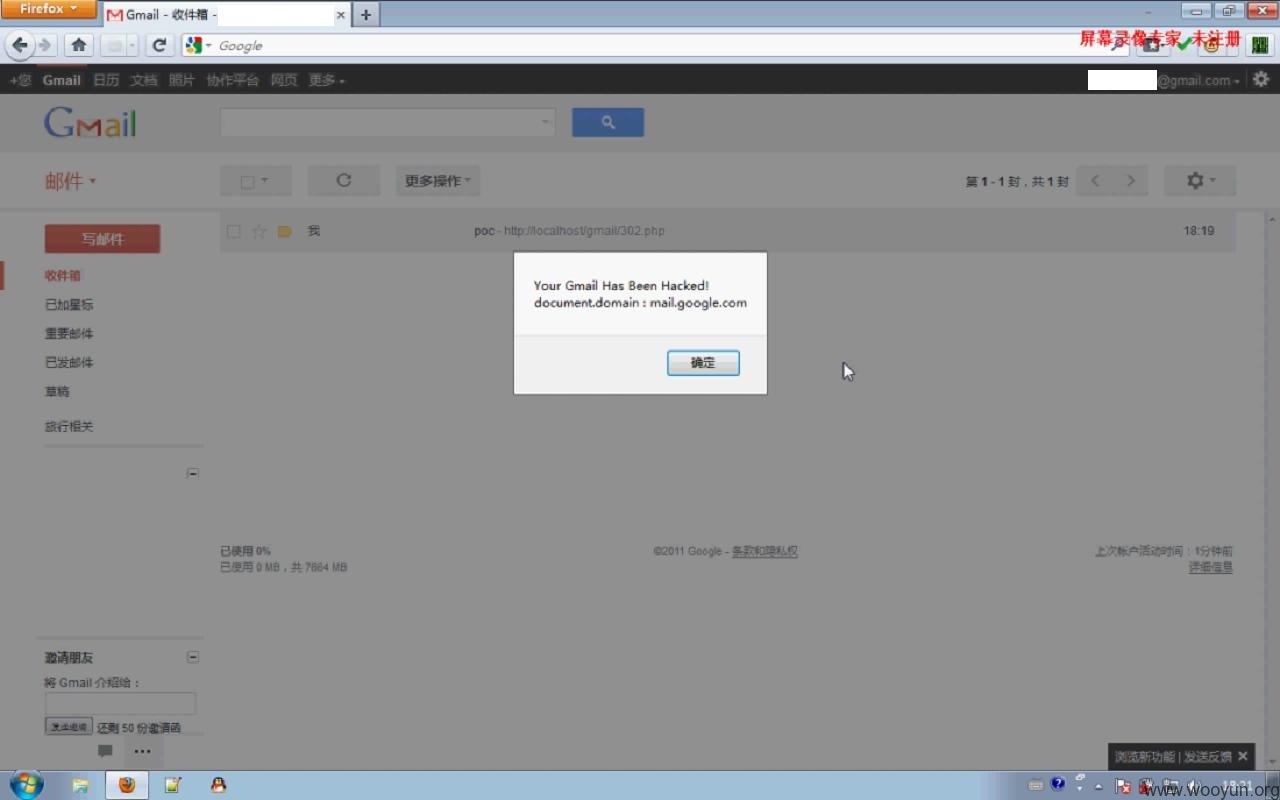The width and height of the screenshot is (1280, 800).
Task: Close the 浏览新功能 notification with X
Action: tap(1243, 756)
